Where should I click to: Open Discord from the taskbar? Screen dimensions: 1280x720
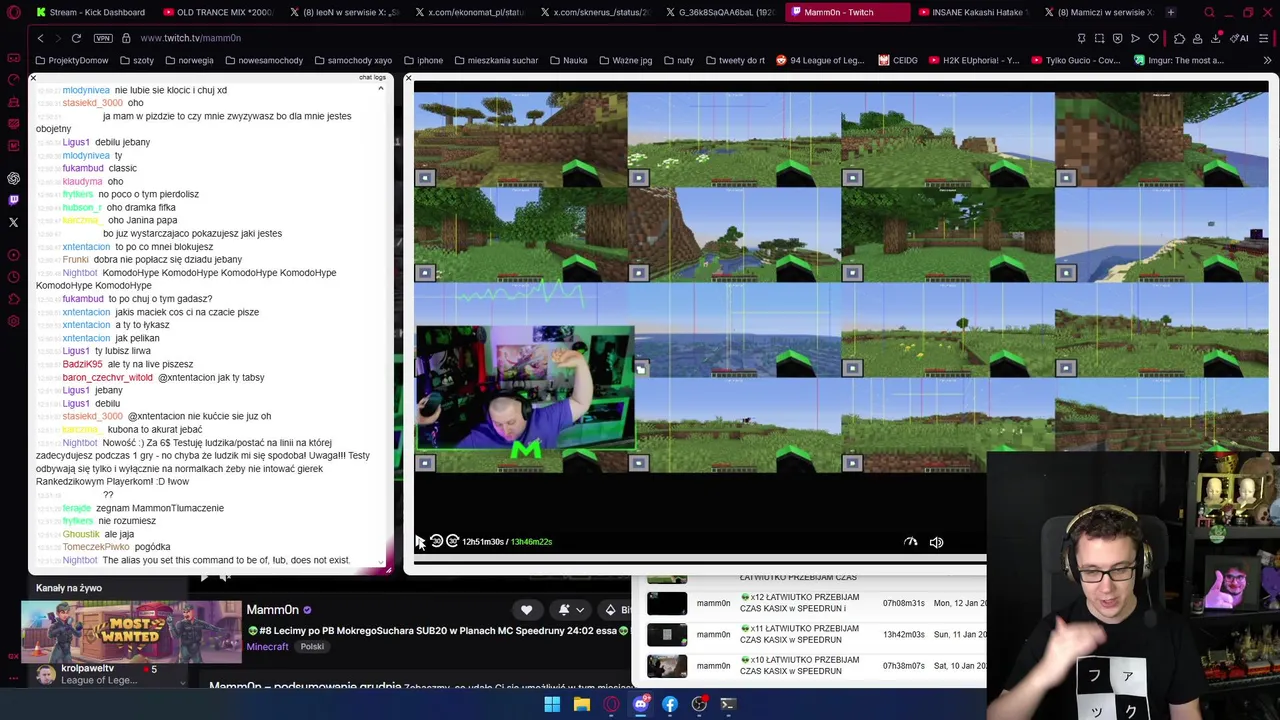coord(640,704)
